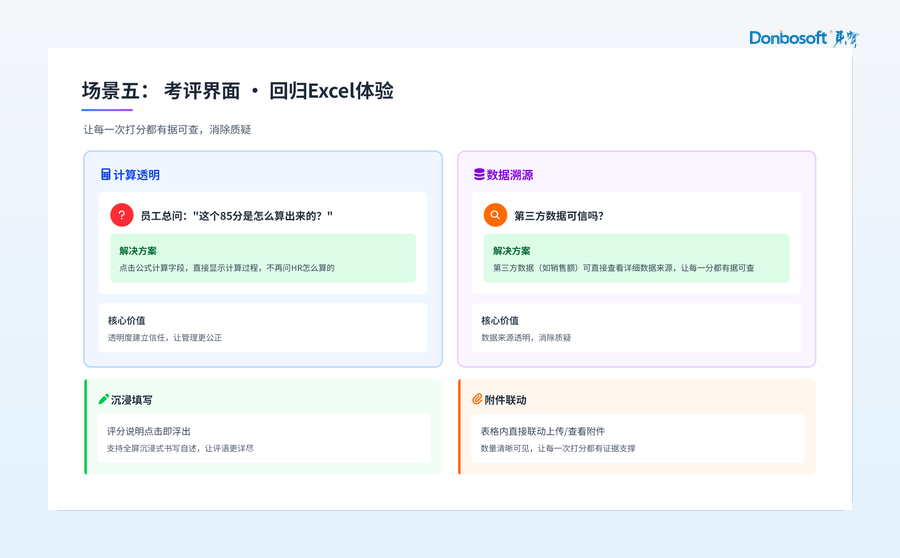Click the Donbosoft logo

coord(804,38)
